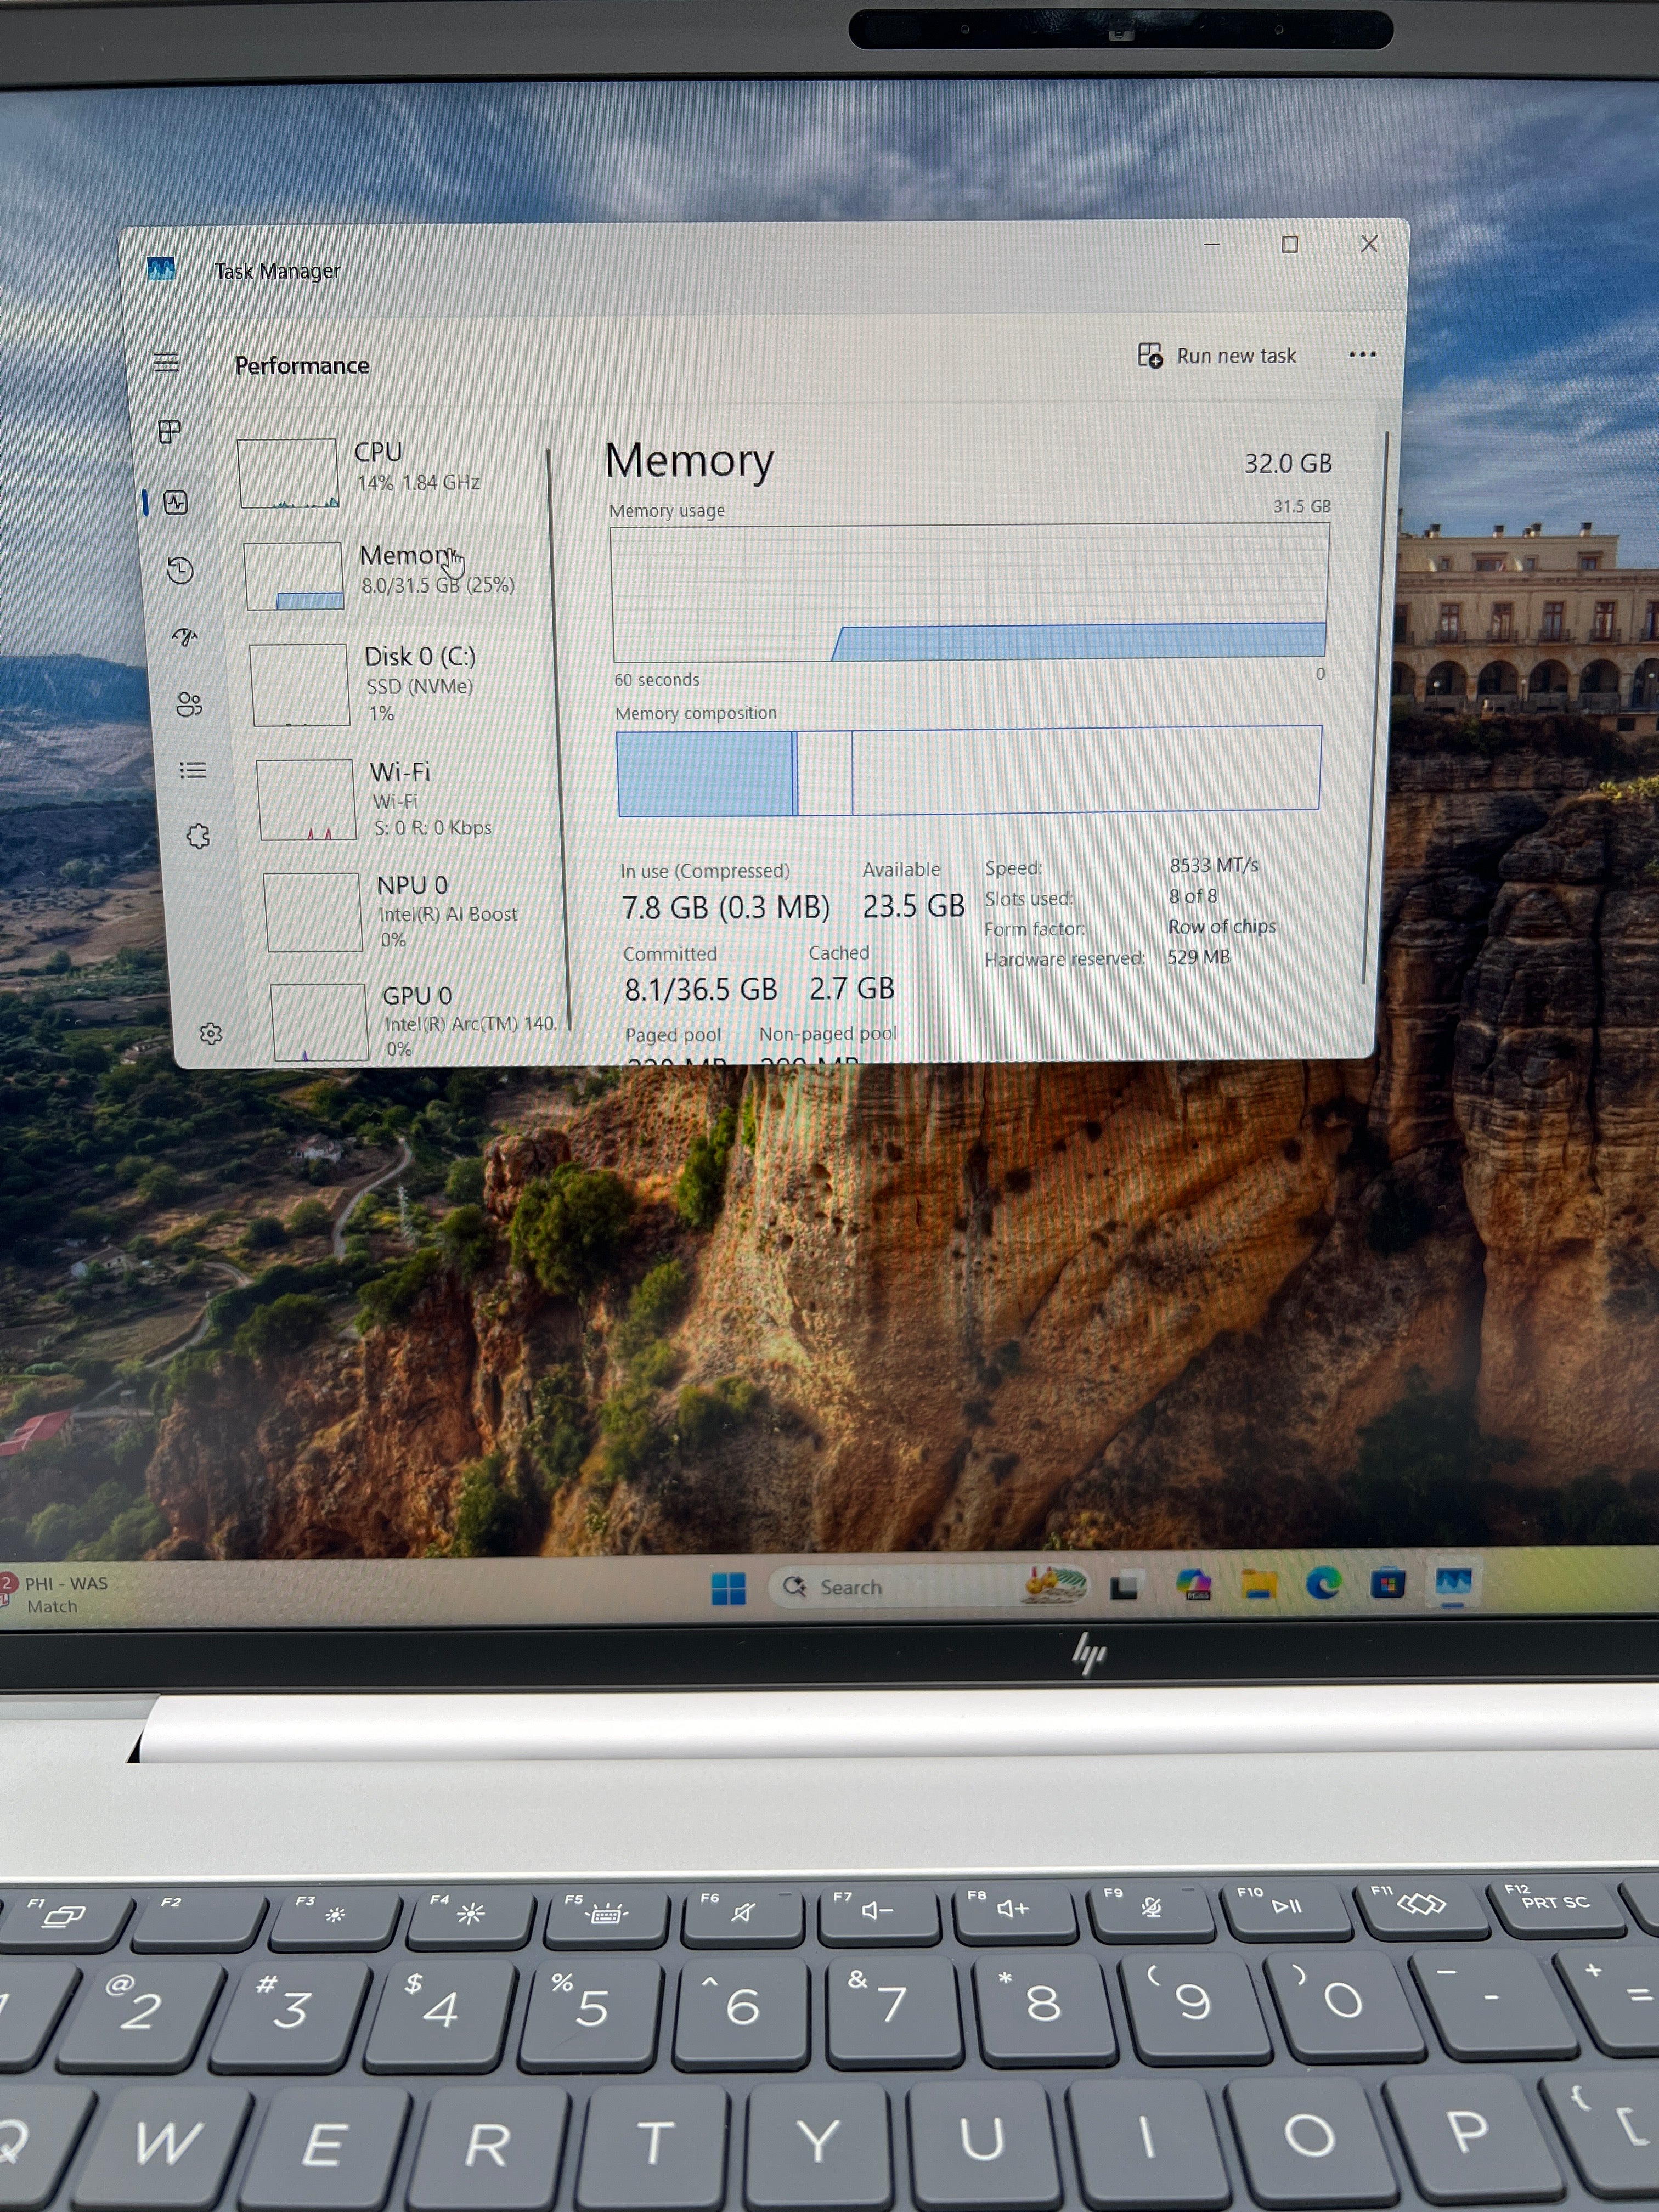The image size is (1659, 2212).
Task: Click the taskbar Search box
Action: tap(928, 1586)
